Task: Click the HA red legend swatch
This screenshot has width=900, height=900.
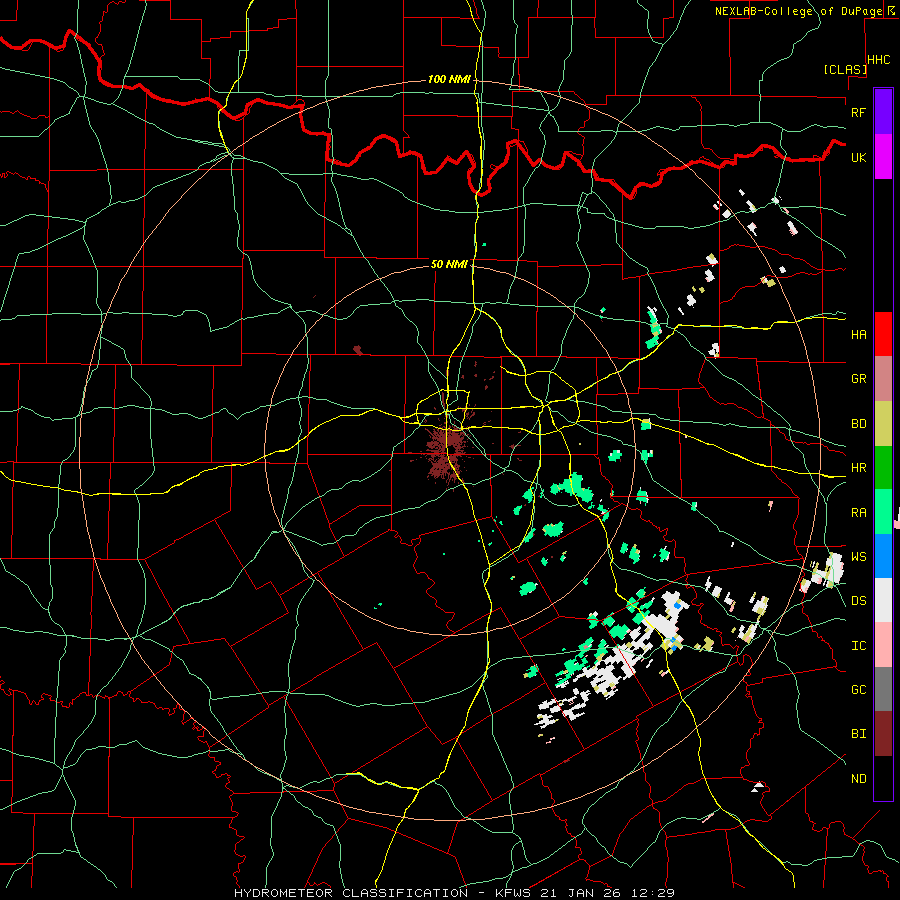Action: pos(883,334)
